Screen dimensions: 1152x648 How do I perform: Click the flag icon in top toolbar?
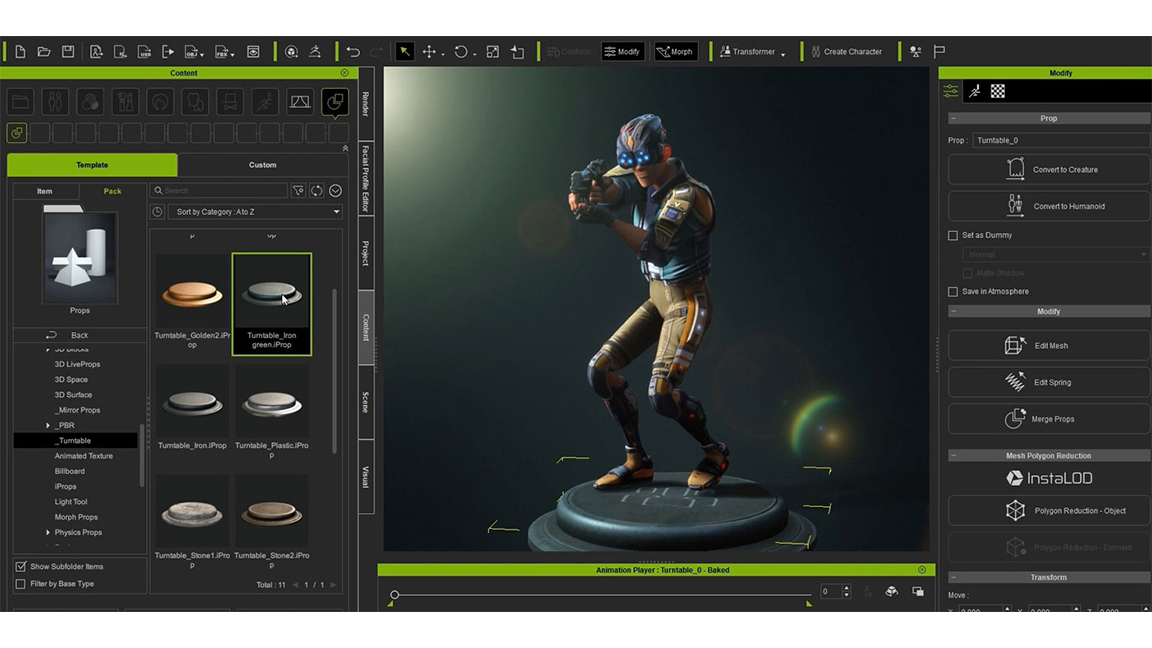pos(939,51)
